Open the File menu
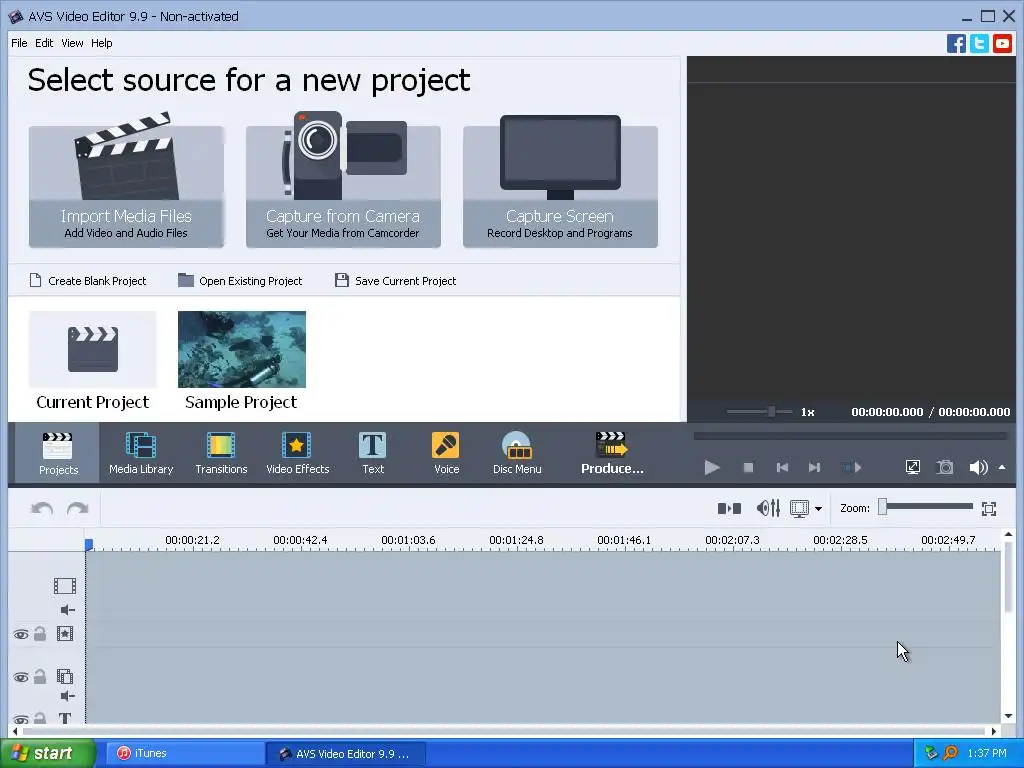Screen dimensions: 1024x768 tap(19, 43)
